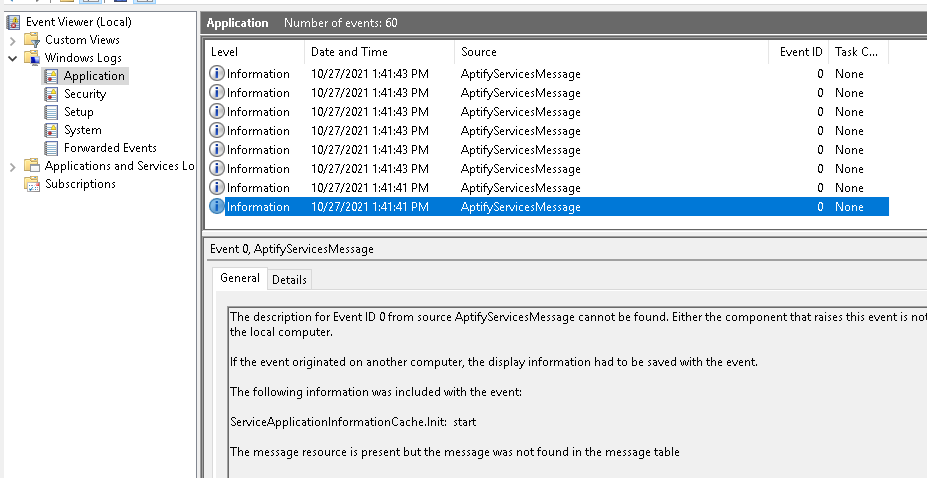
Task: Click the Source column header
Action: [x=611, y=52]
